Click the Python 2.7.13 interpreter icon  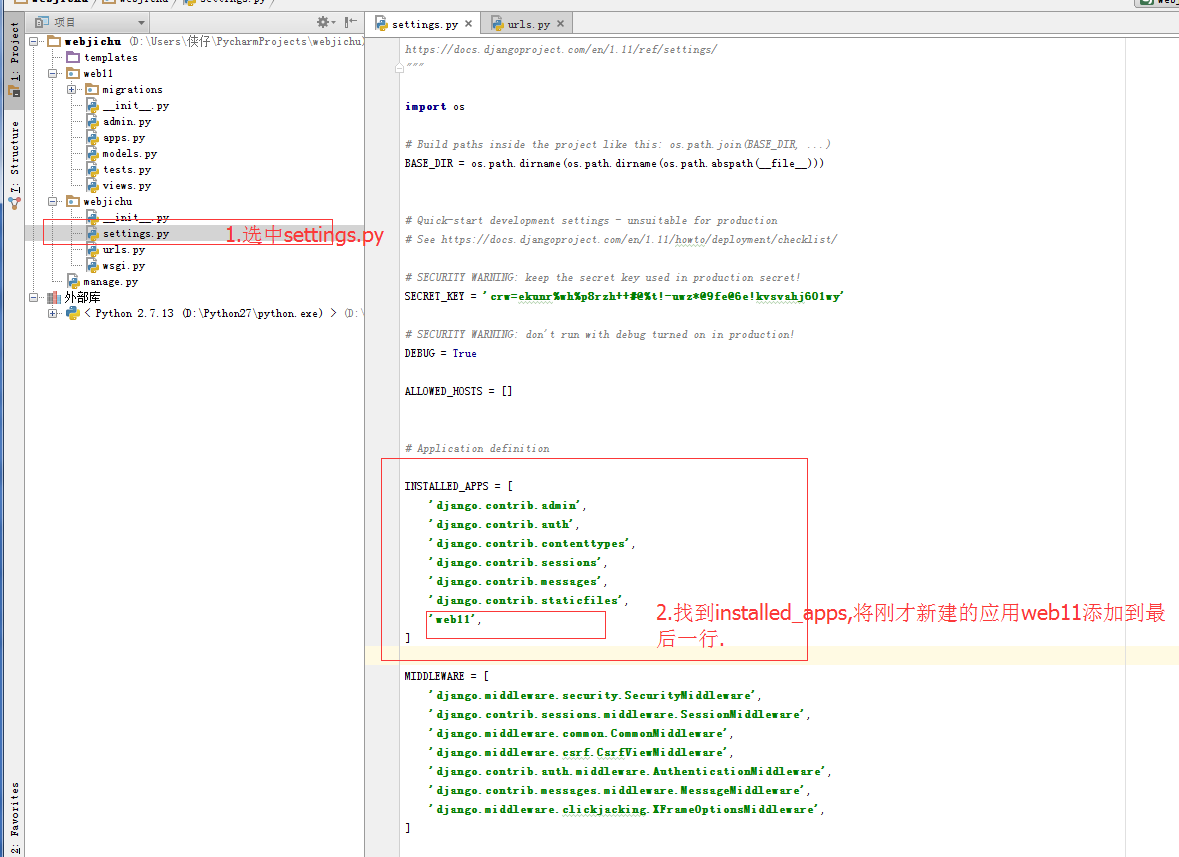[x=73, y=313]
